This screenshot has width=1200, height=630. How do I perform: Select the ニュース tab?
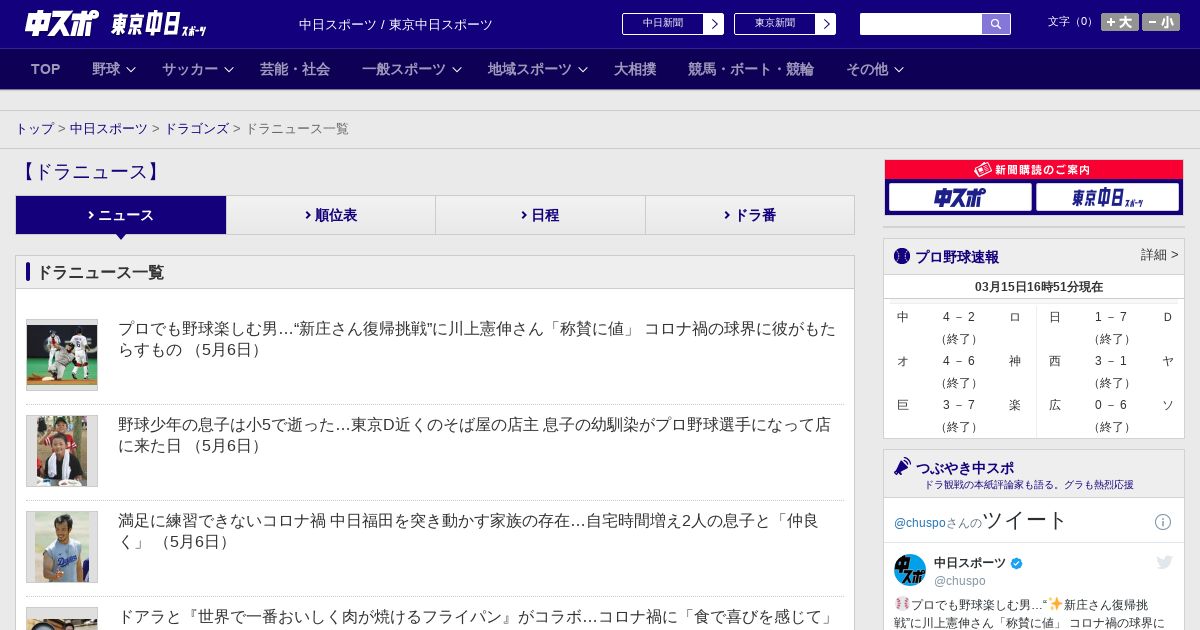[121, 215]
